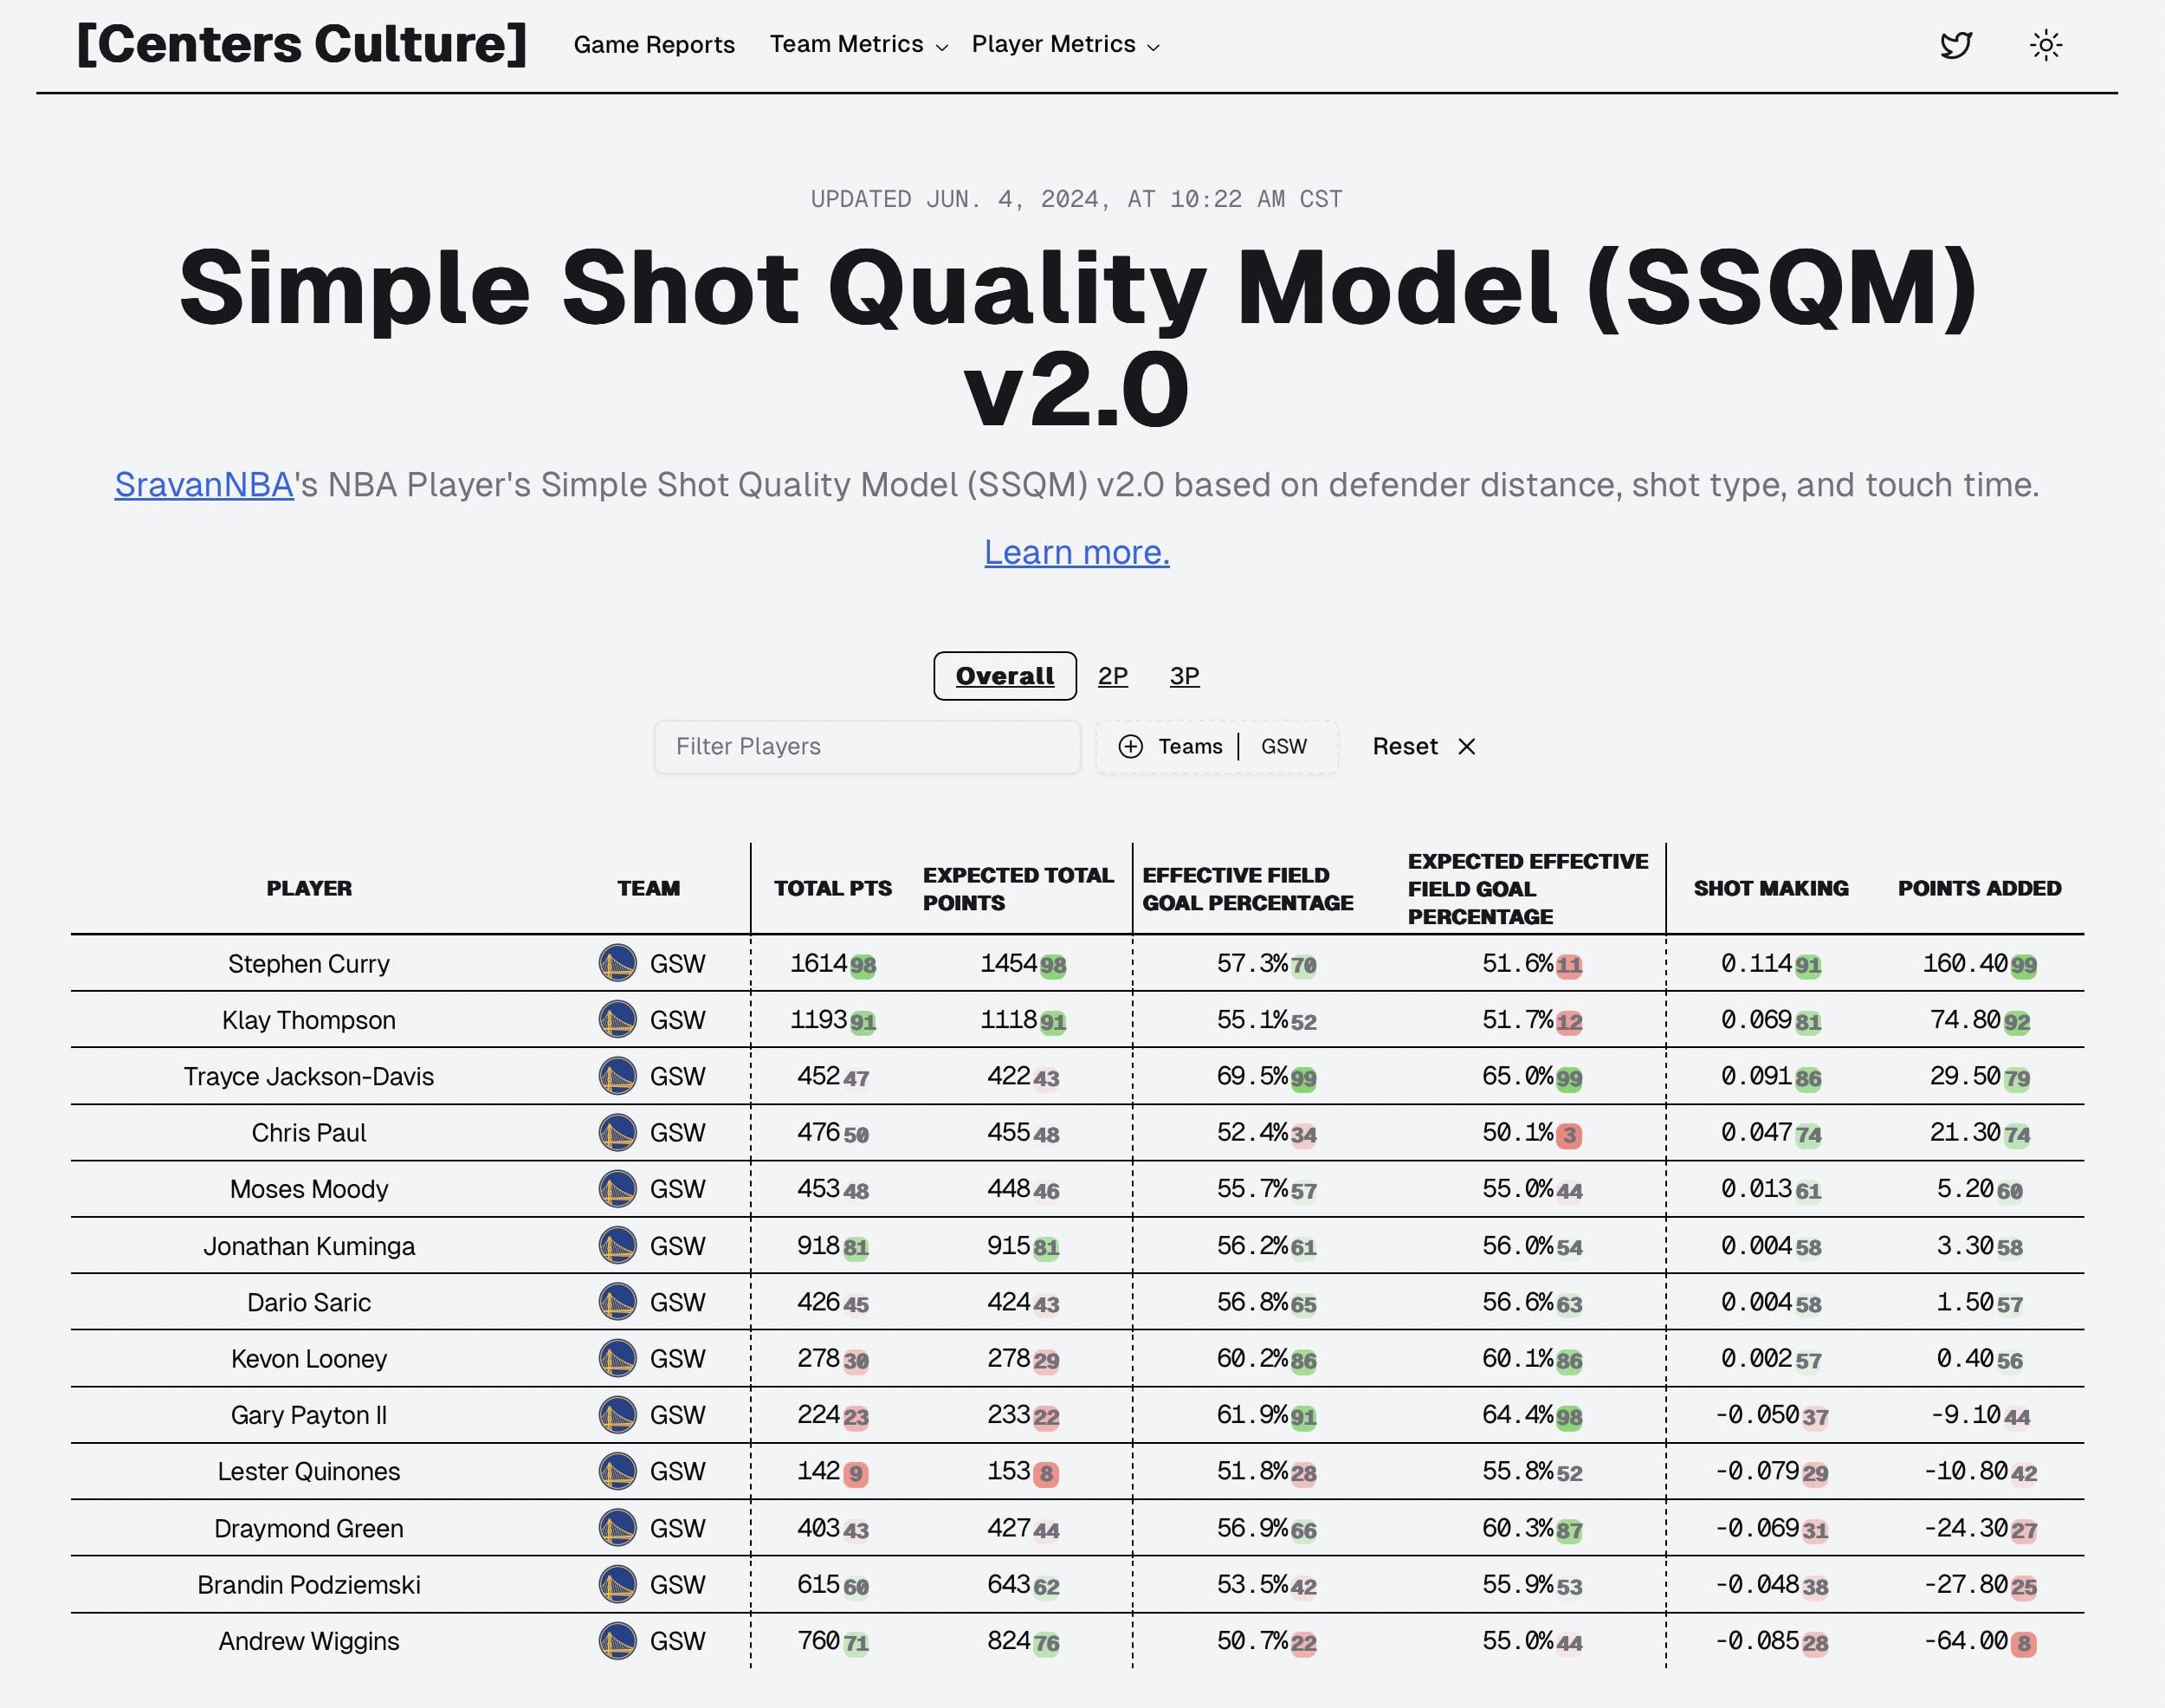Screen dimensions: 2165x1708
Task: Follow the SravanNBA hyperlink
Action: pyautogui.click(x=204, y=485)
